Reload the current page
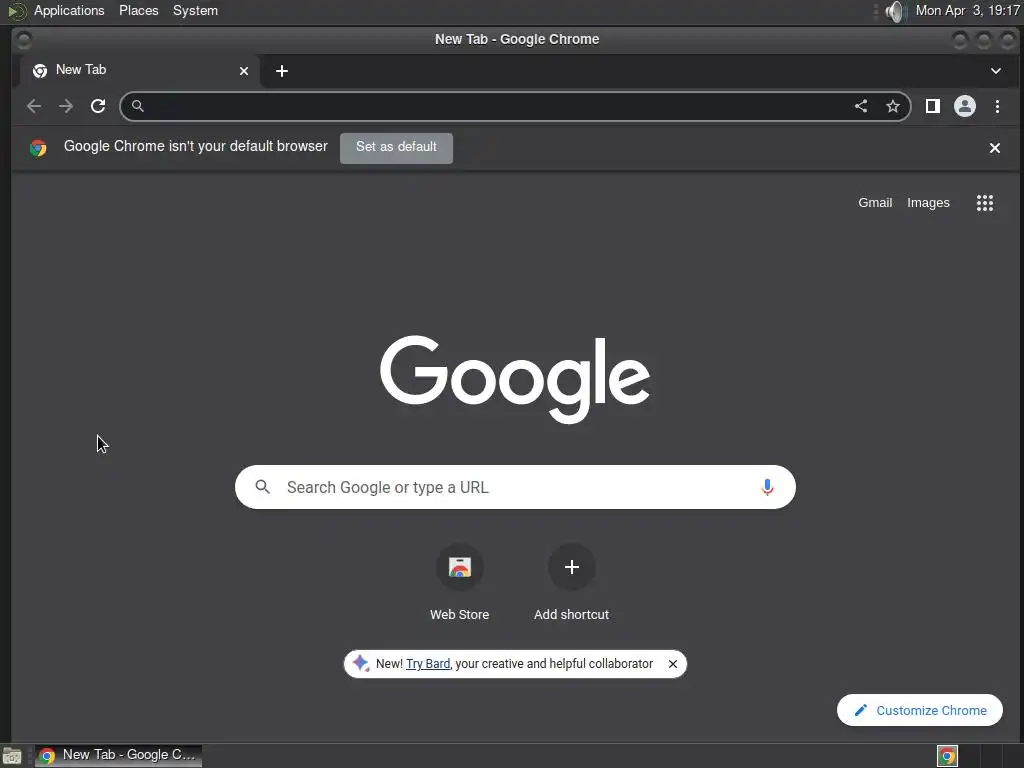 pos(98,106)
